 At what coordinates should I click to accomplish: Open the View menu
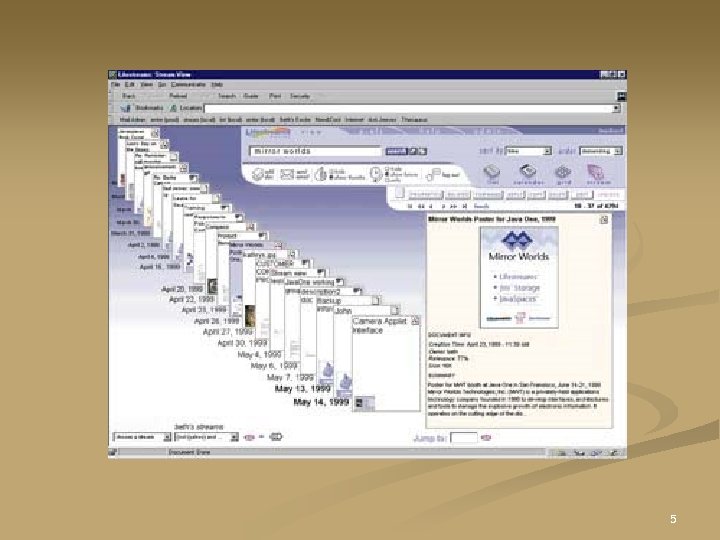pos(146,85)
